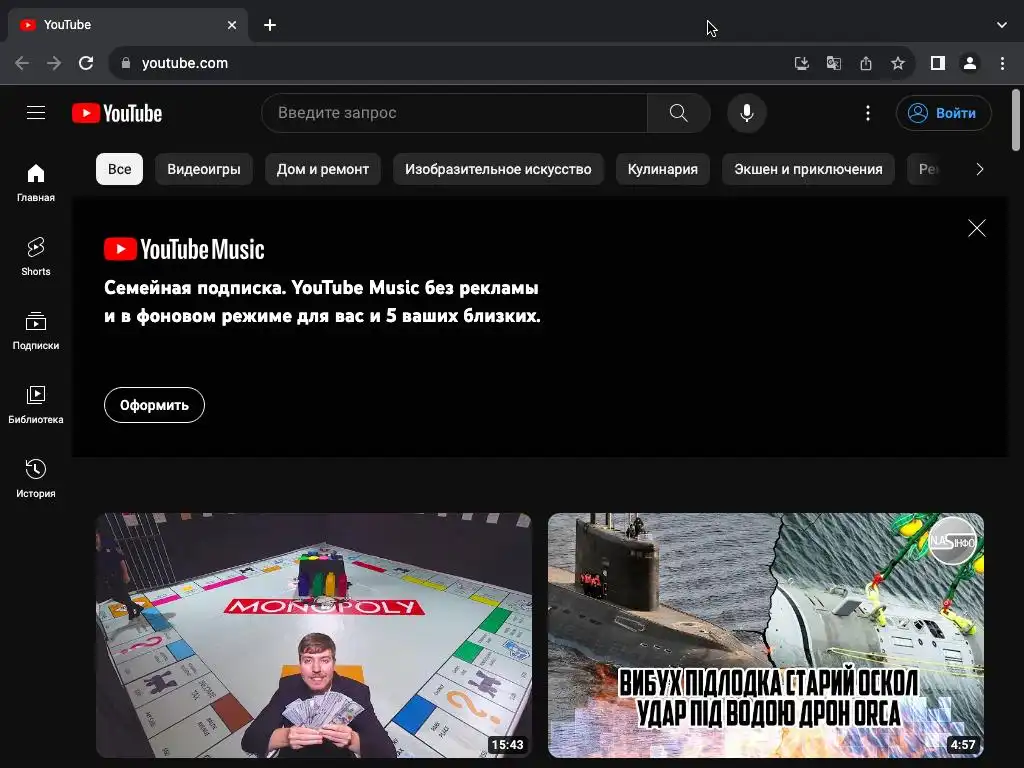Open the submarine ORCA video thumbnail

pyautogui.click(x=766, y=635)
